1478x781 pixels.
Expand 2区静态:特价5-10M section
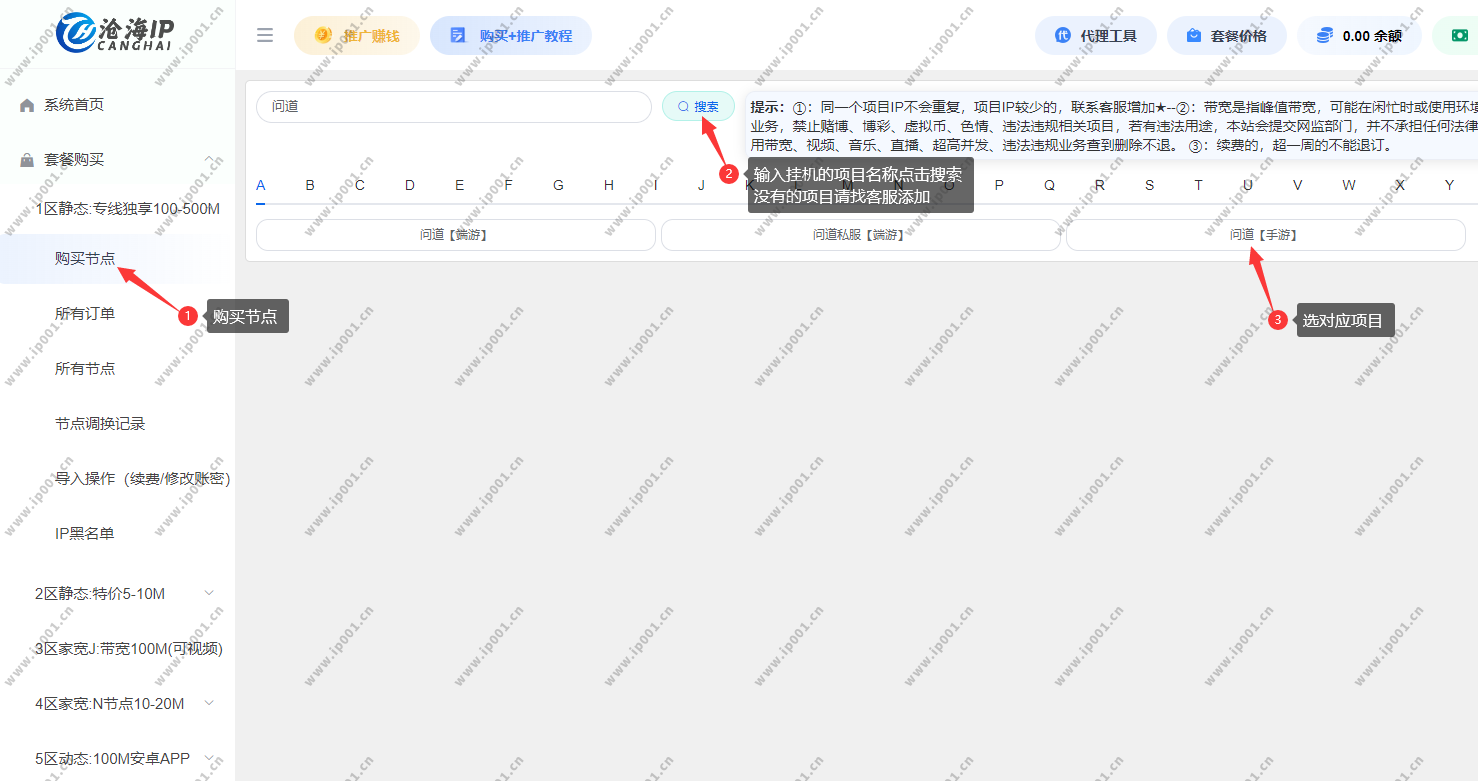(209, 593)
